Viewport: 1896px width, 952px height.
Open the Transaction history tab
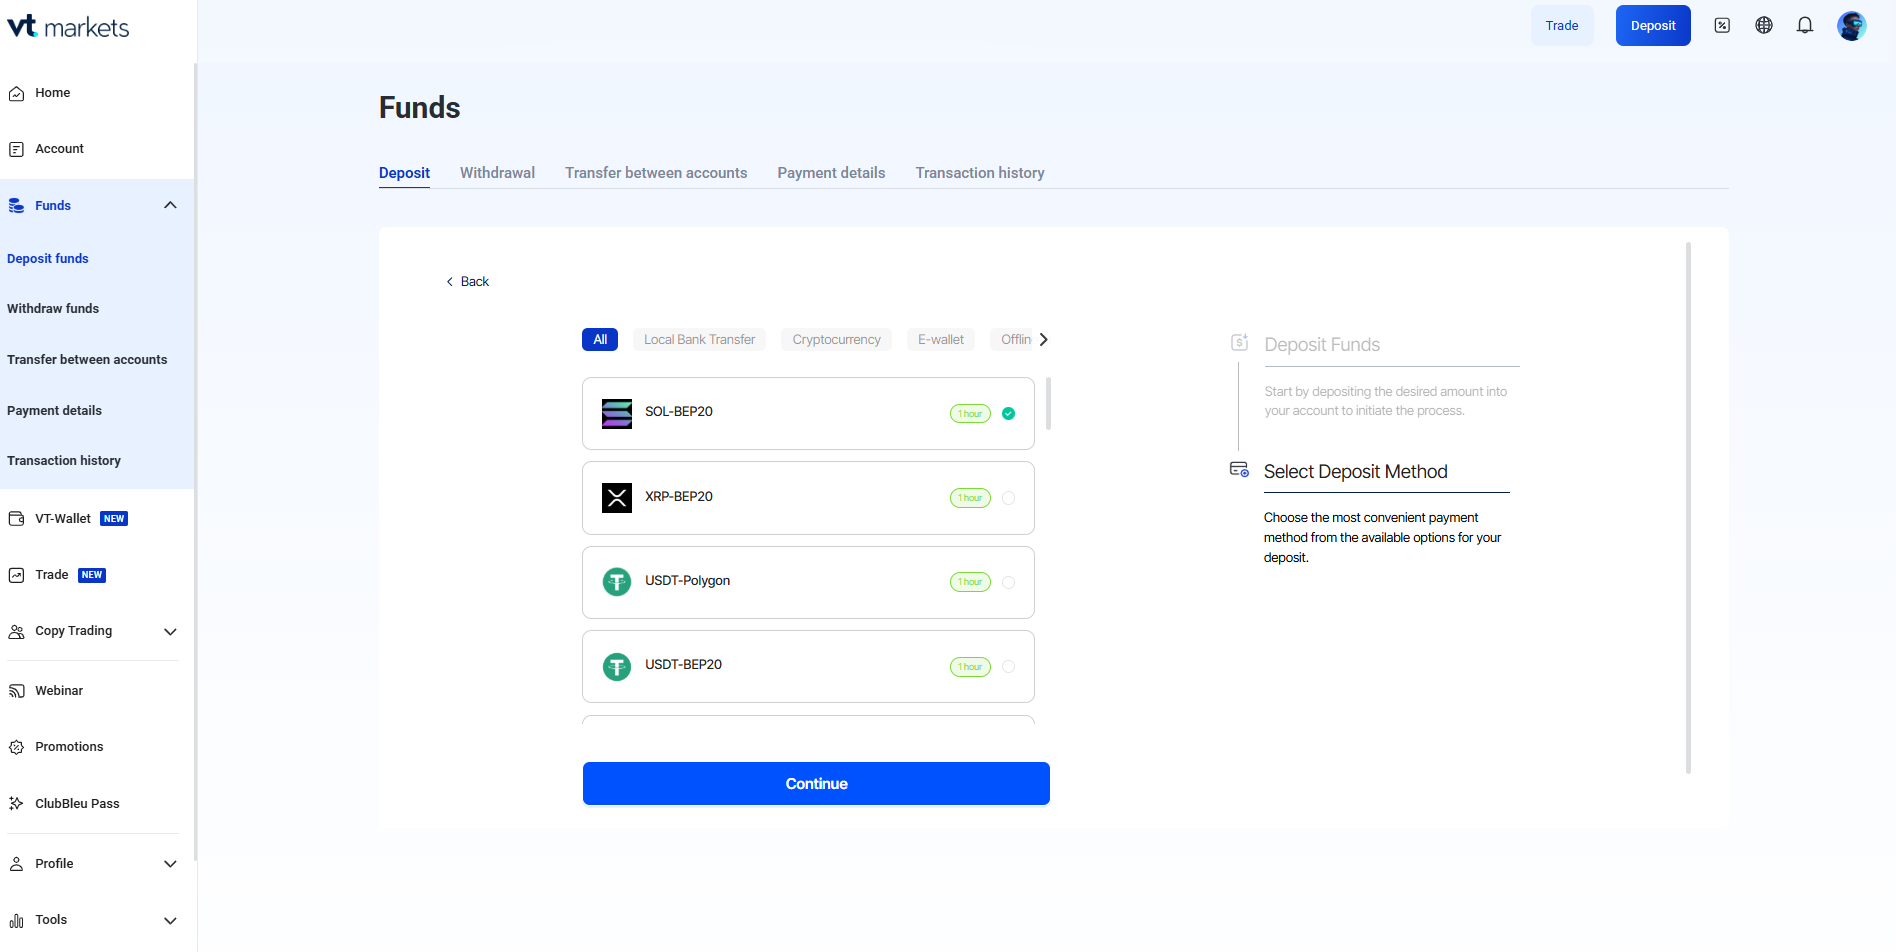tap(980, 173)
